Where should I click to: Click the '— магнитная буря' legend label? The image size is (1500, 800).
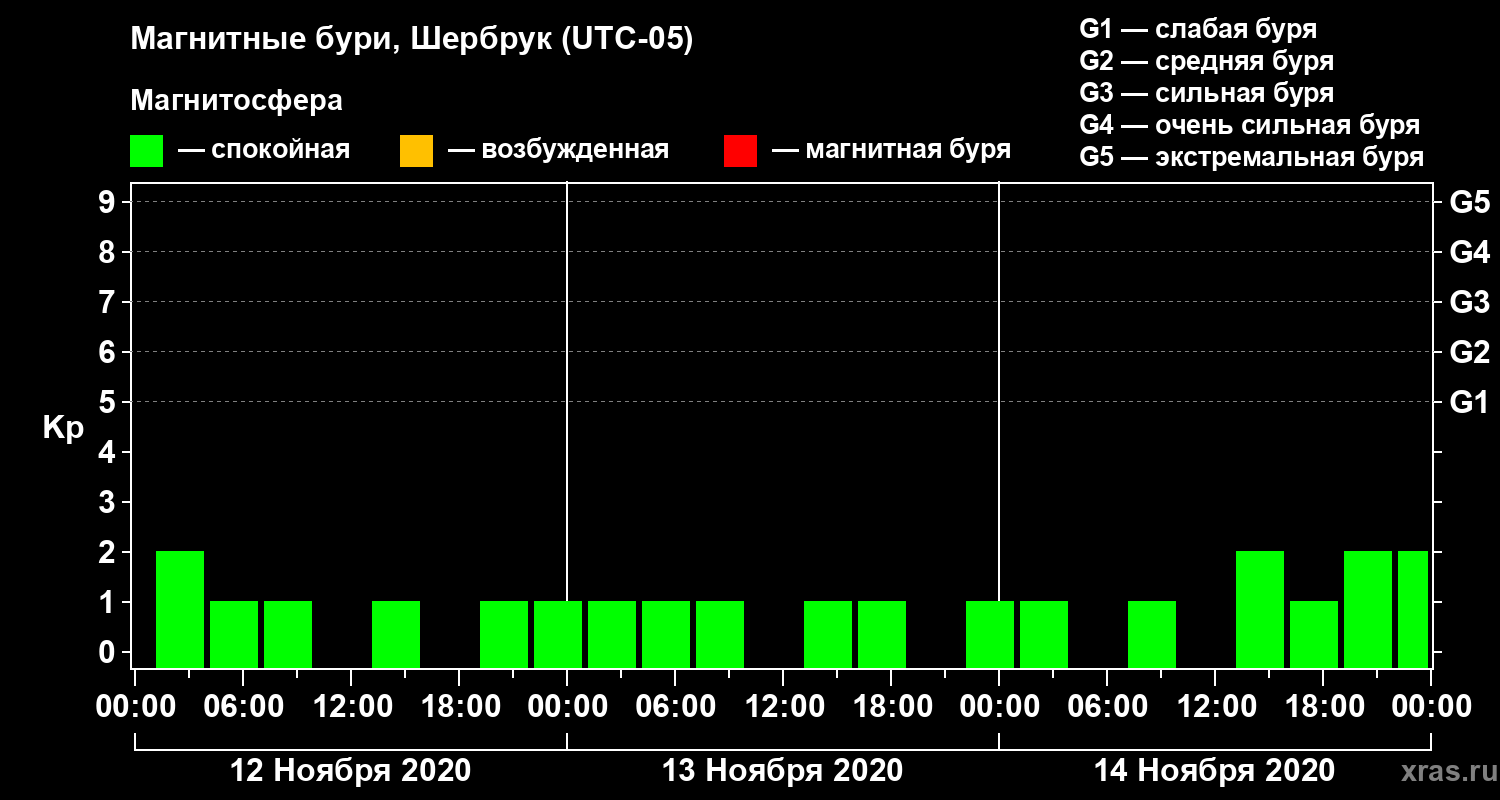click(891, 151)
